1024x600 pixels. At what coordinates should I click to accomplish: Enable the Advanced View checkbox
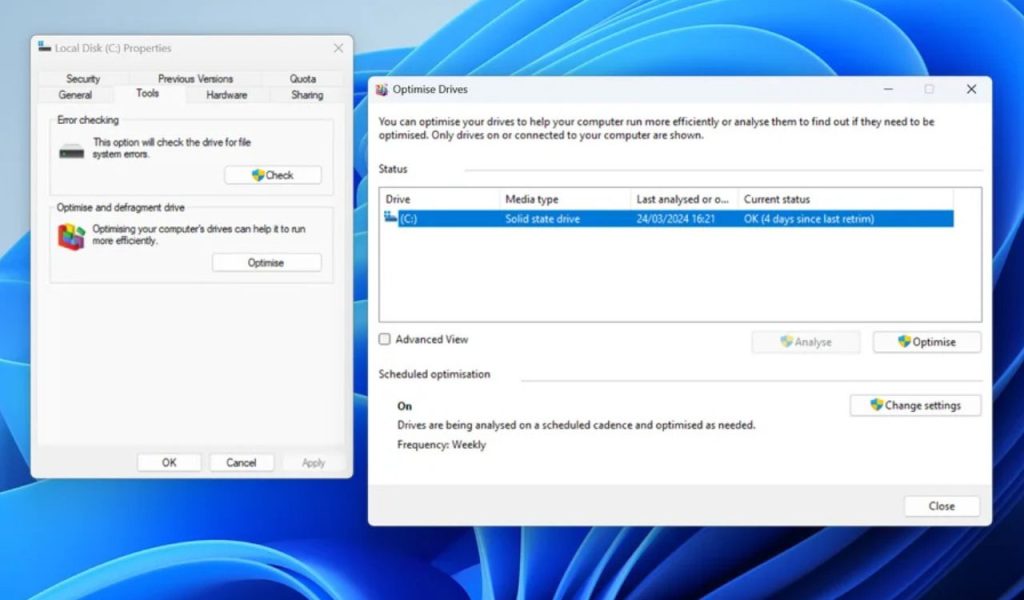pyautogui.click(x=385, y=340)
